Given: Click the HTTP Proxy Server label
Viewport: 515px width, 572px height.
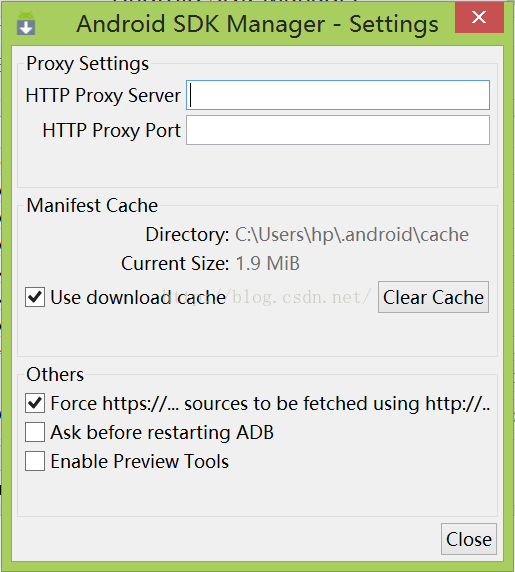Looking at the screenshot, I should click(103, 96).
